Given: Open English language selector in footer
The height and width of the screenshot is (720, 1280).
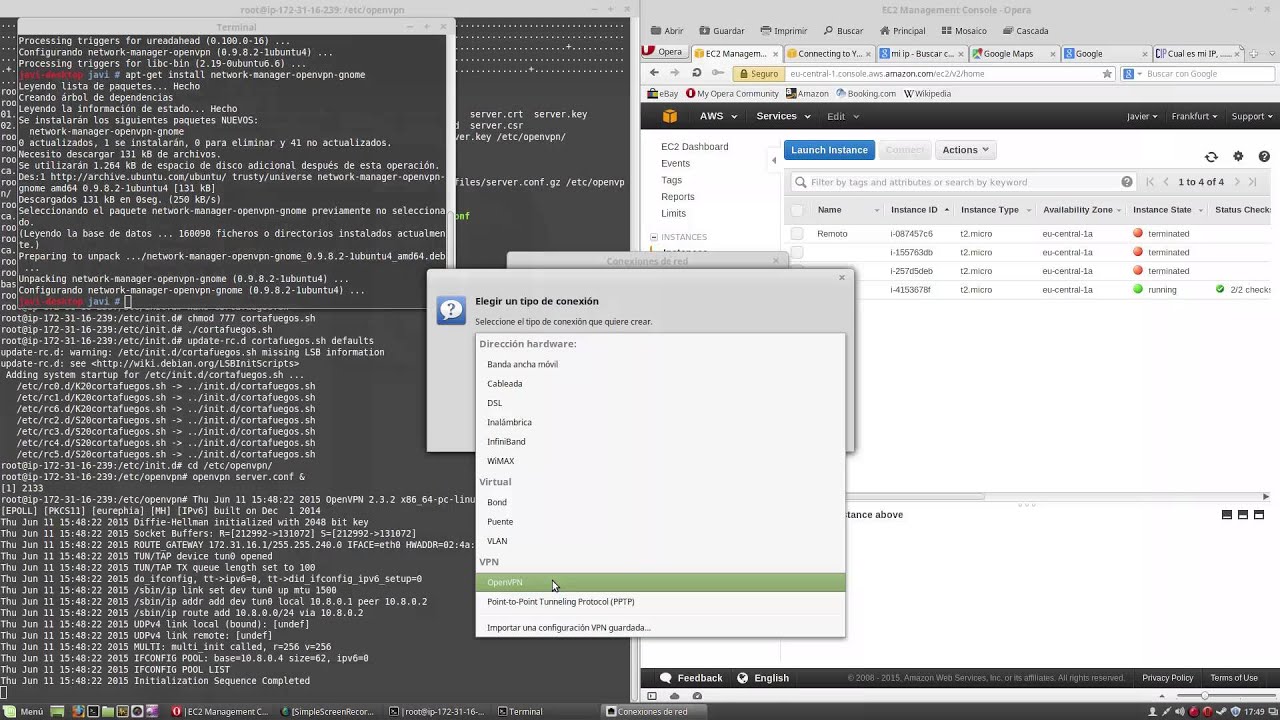Looking at the screenshot, I should click(x=763, y=678).
